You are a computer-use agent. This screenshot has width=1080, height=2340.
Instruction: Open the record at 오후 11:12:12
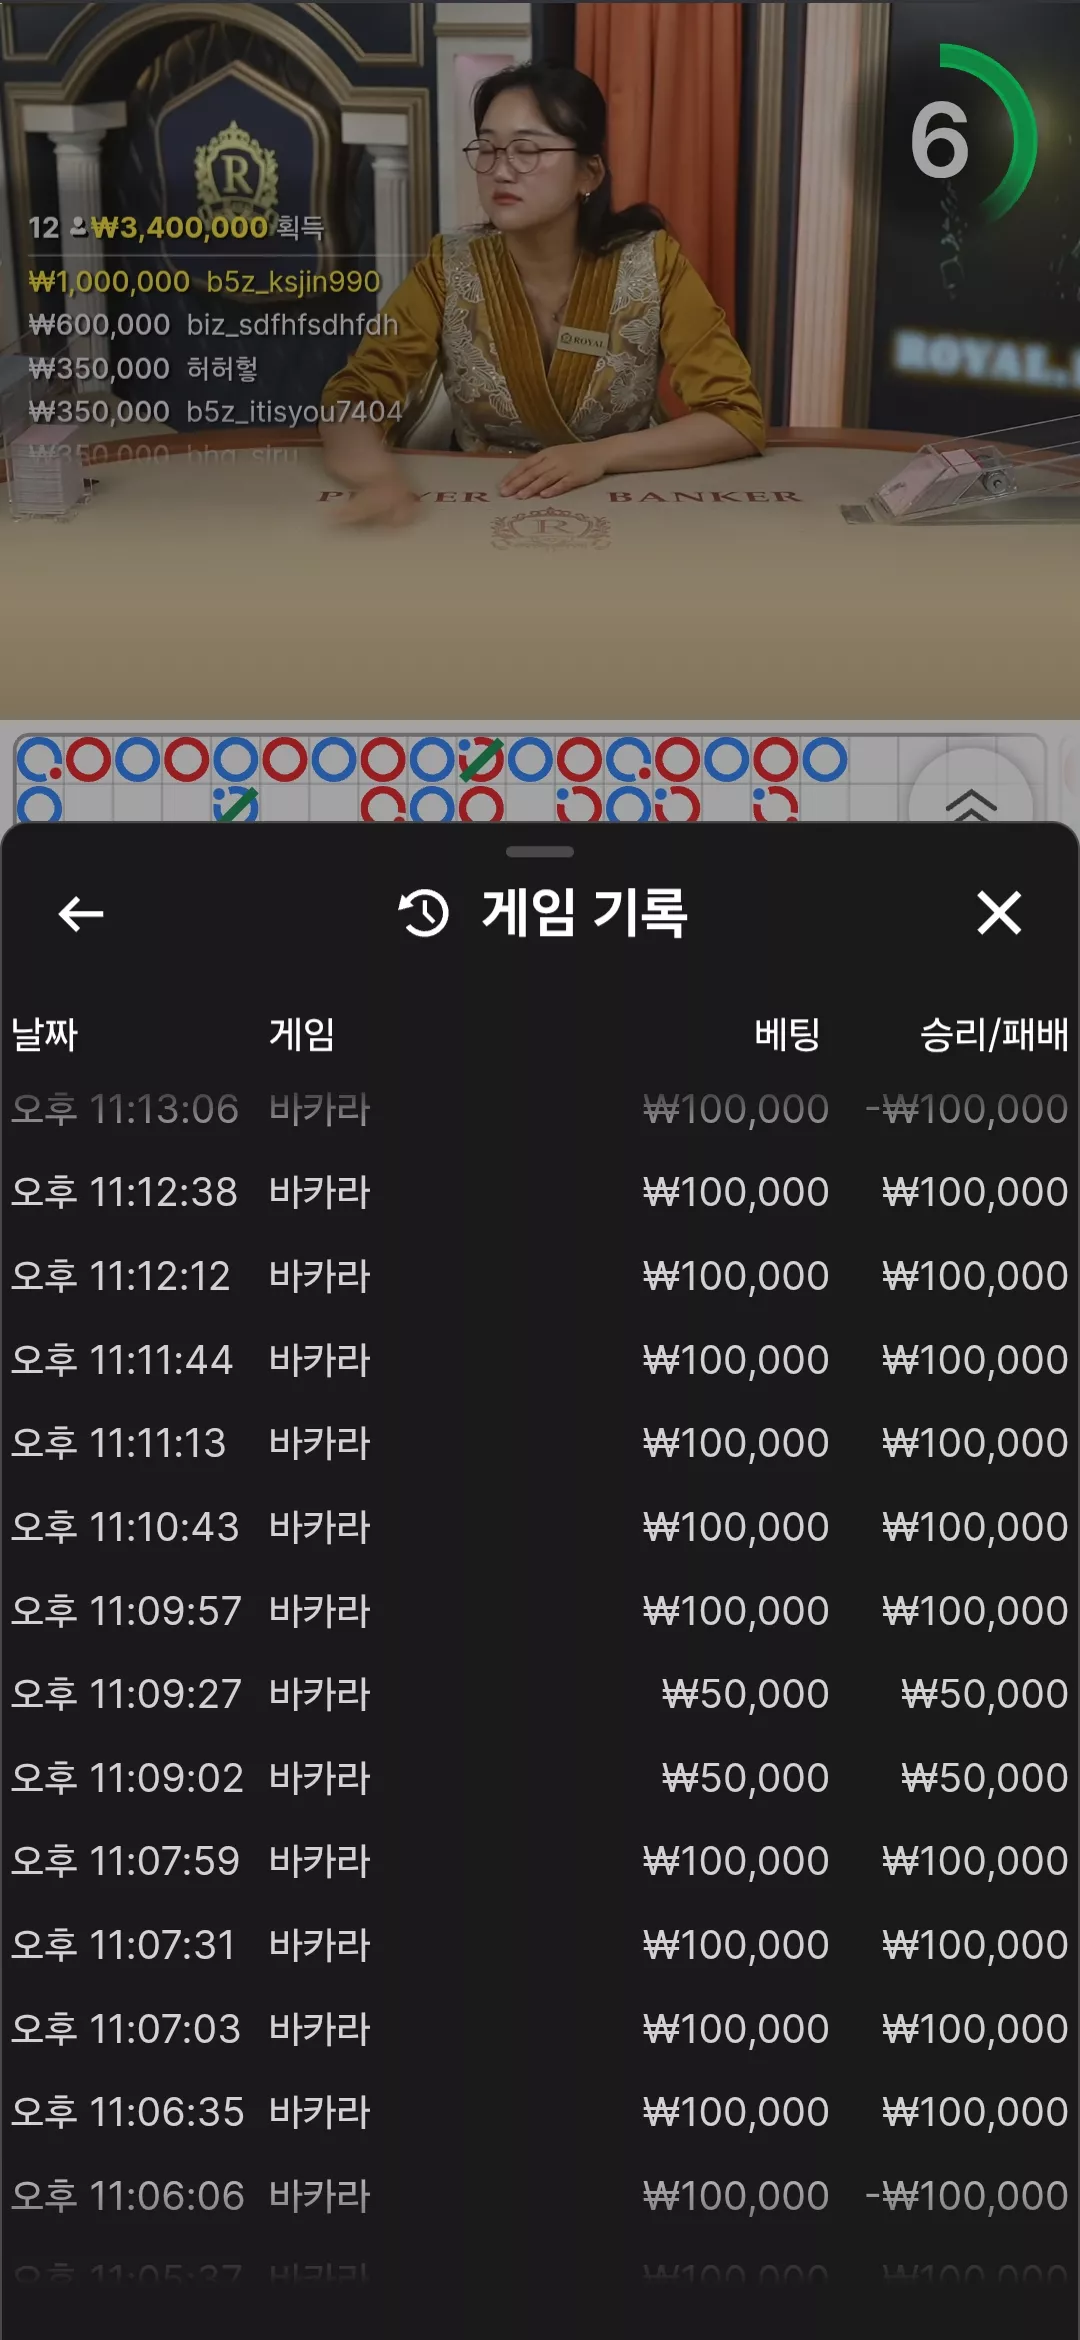tap(540, 1276)
